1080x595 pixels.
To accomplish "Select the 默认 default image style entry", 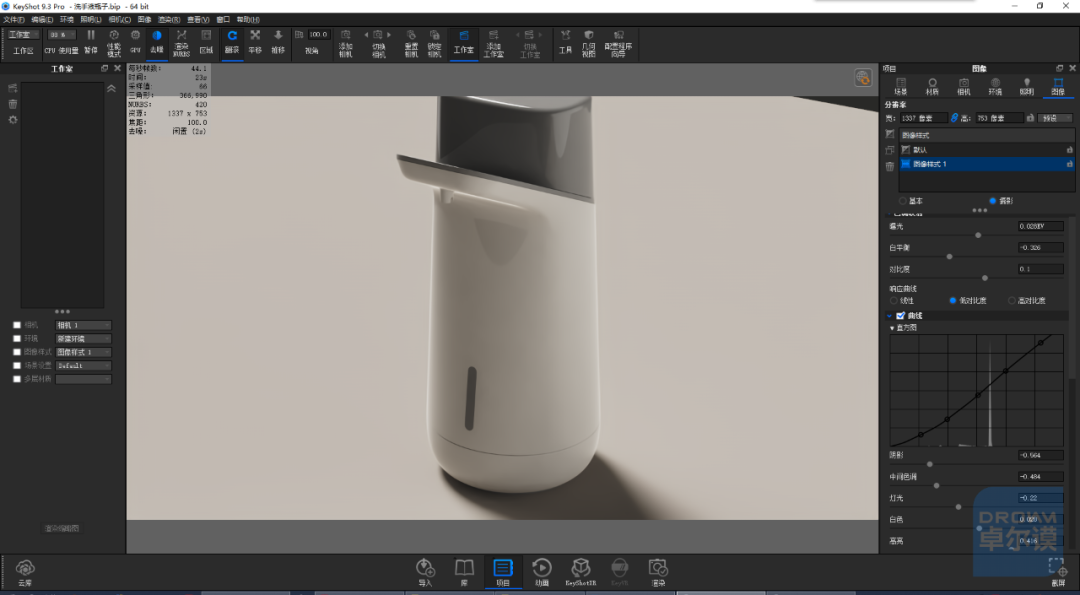I will coord(986,149).
